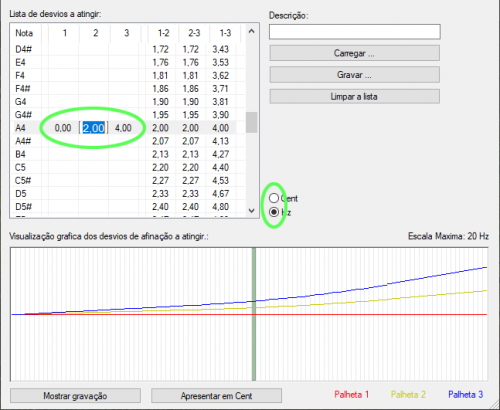Click the 1-2 column header
500x410 pixels.
[x=163, y=33]
